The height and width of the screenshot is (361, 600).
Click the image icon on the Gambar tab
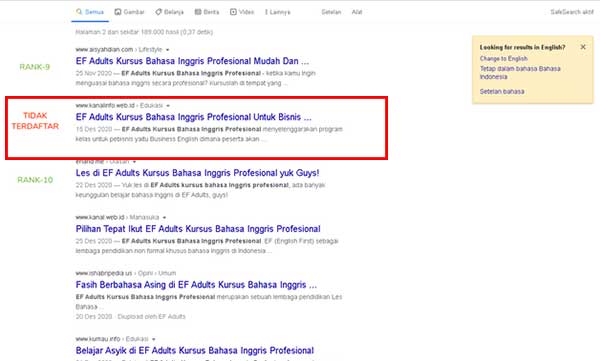click(x=118, y=12)
